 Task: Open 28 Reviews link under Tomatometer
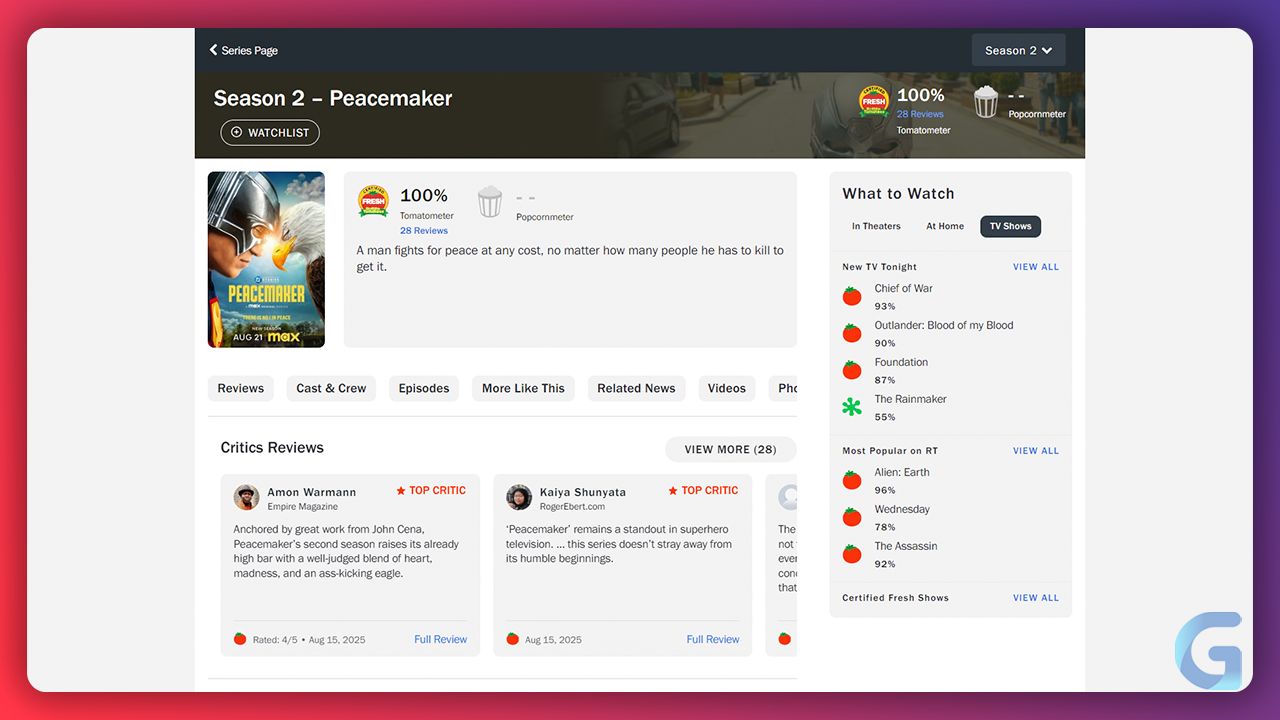point(424,231)
